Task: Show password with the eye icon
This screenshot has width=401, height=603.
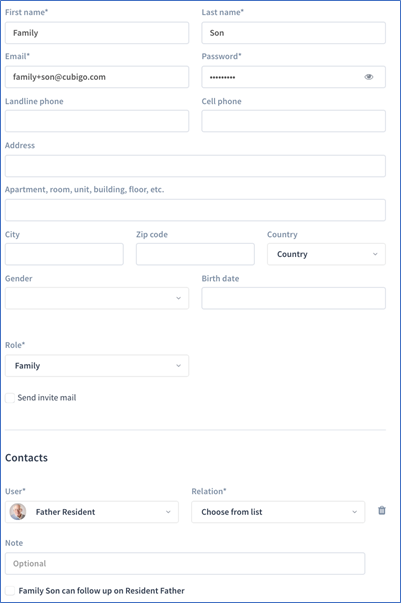Action: pyautogui.click(x=368, y=77)
